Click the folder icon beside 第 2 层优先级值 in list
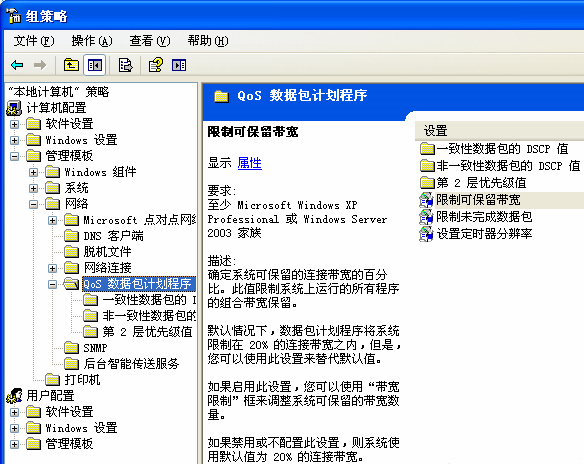584x464 pixels. [427, 183]
